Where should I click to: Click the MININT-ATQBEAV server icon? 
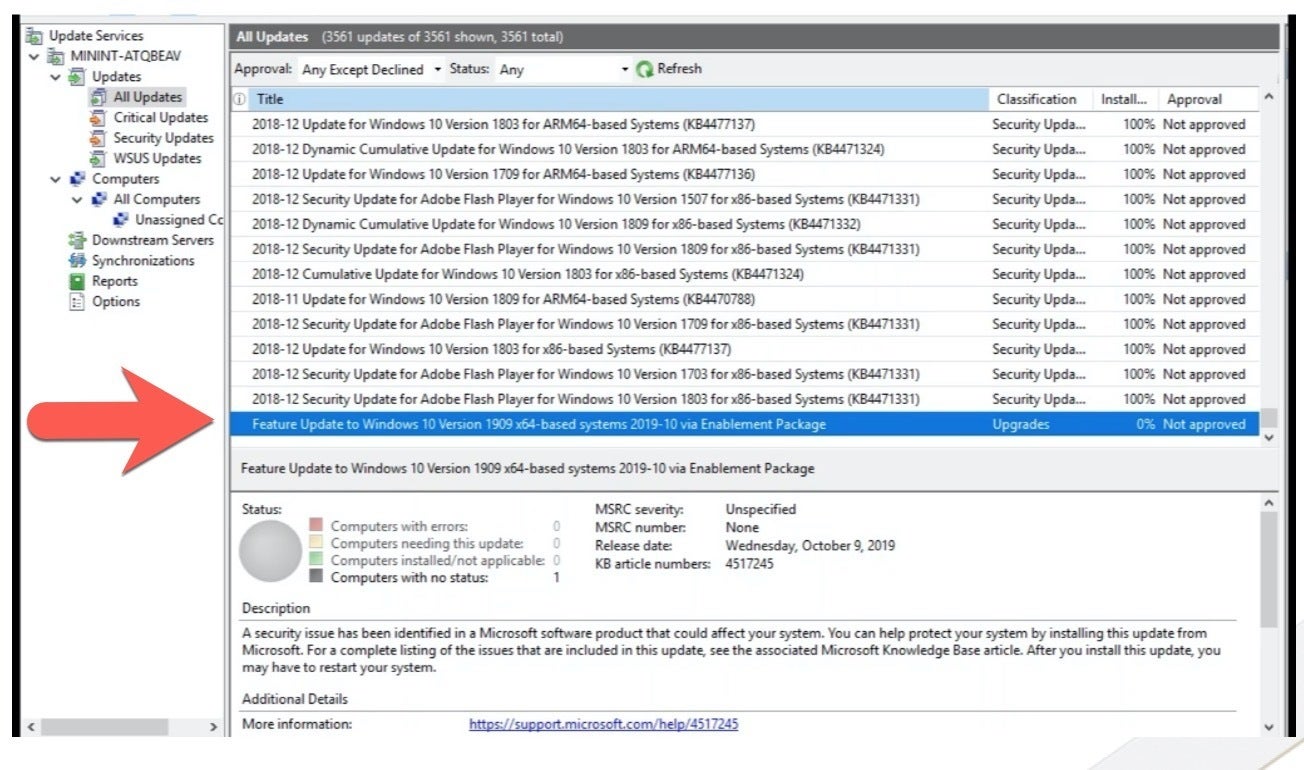click(56, 56)
